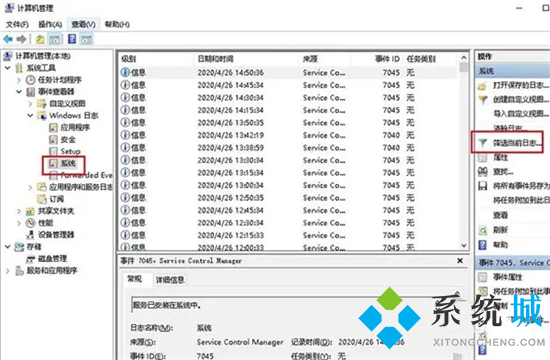
Task: Click the blue help question mark toolbar icon
Action: 72,39
